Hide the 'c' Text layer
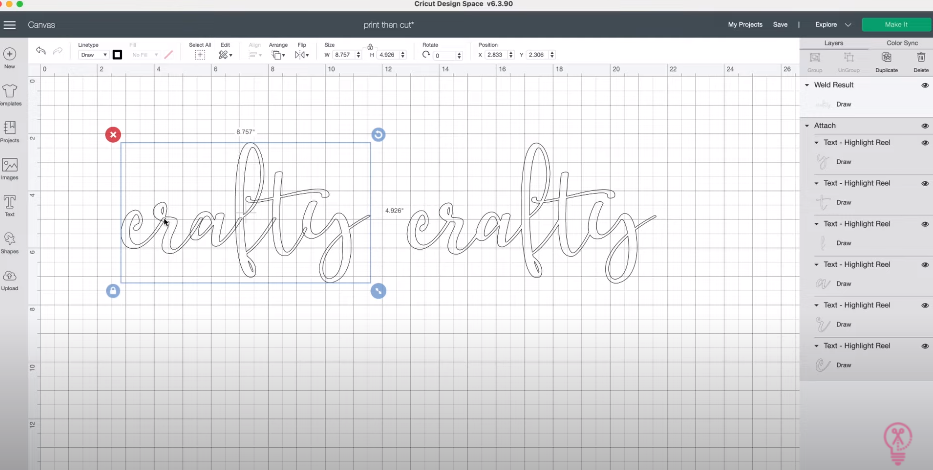This screenshot has width=933, height=470. pos(925,346)
